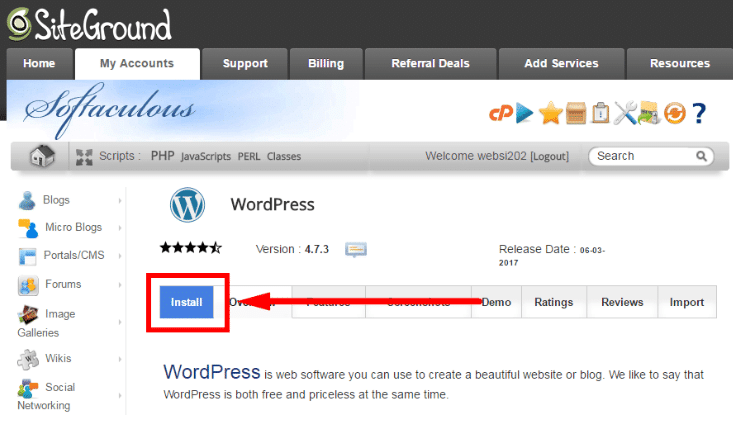Open the Portals/CMS category label
733x422 pixels.
[x=74, y=255]
